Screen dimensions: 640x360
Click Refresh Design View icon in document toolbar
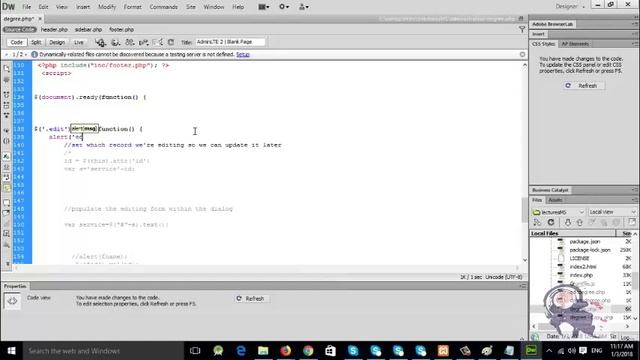tap(171, 42)
